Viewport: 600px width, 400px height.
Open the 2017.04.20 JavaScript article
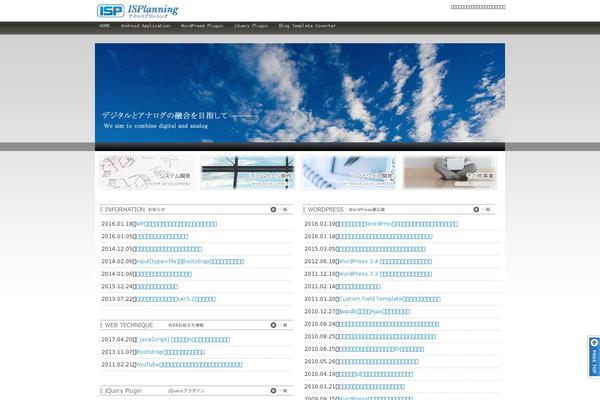tap(185, 340)
